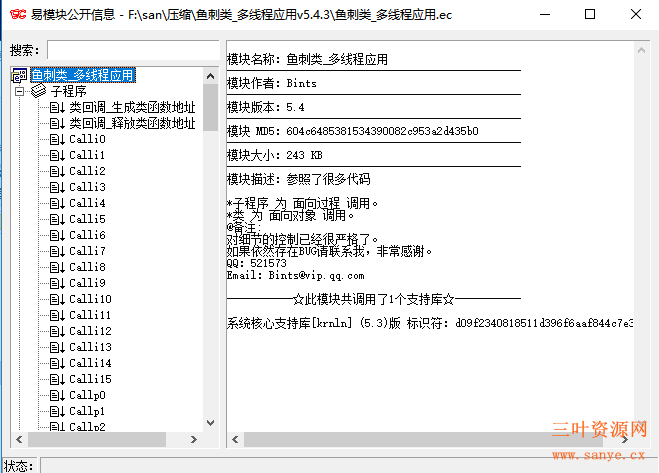The height and width of the screenshot is (473, 659).
Task: Click the QQ: 521573 text
Action: 257,264
